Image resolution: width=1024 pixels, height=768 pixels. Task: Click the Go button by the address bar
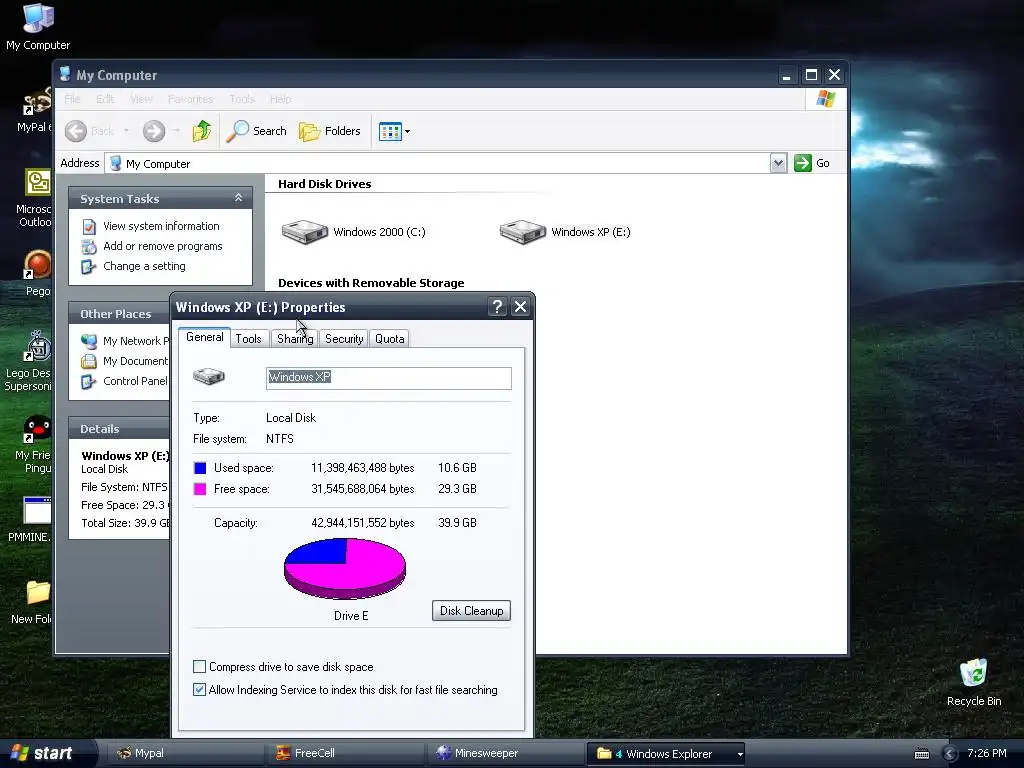[x=812, y=163]
